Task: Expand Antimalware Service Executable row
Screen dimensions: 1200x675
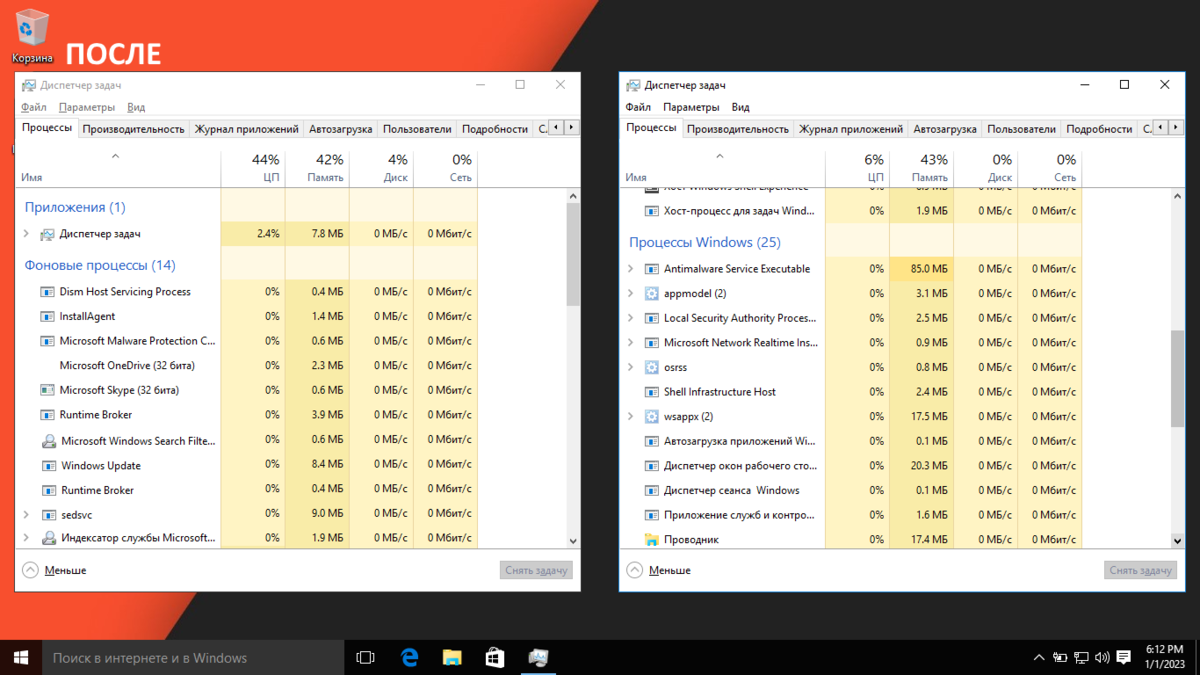Action: (630, 269)
